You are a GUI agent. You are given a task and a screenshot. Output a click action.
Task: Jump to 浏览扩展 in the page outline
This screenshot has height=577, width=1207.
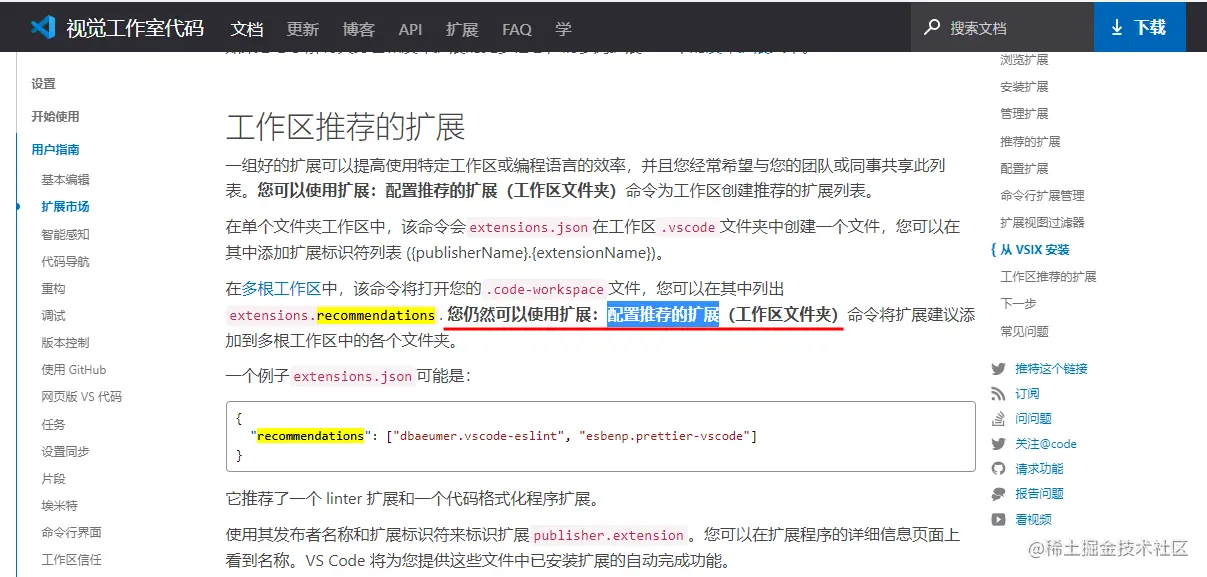click(x=1024, y=60)
